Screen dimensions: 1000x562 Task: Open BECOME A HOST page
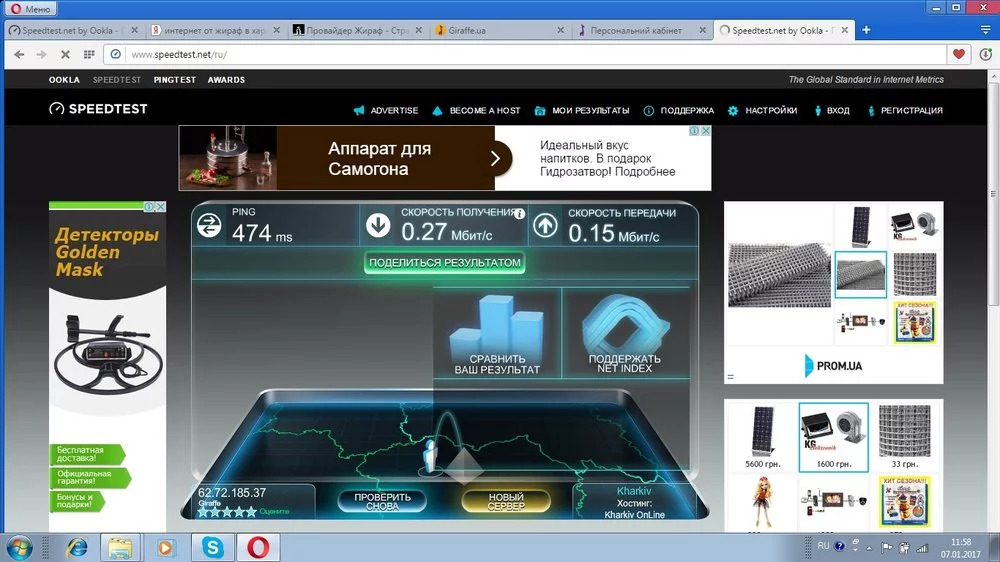coord(476,110)
